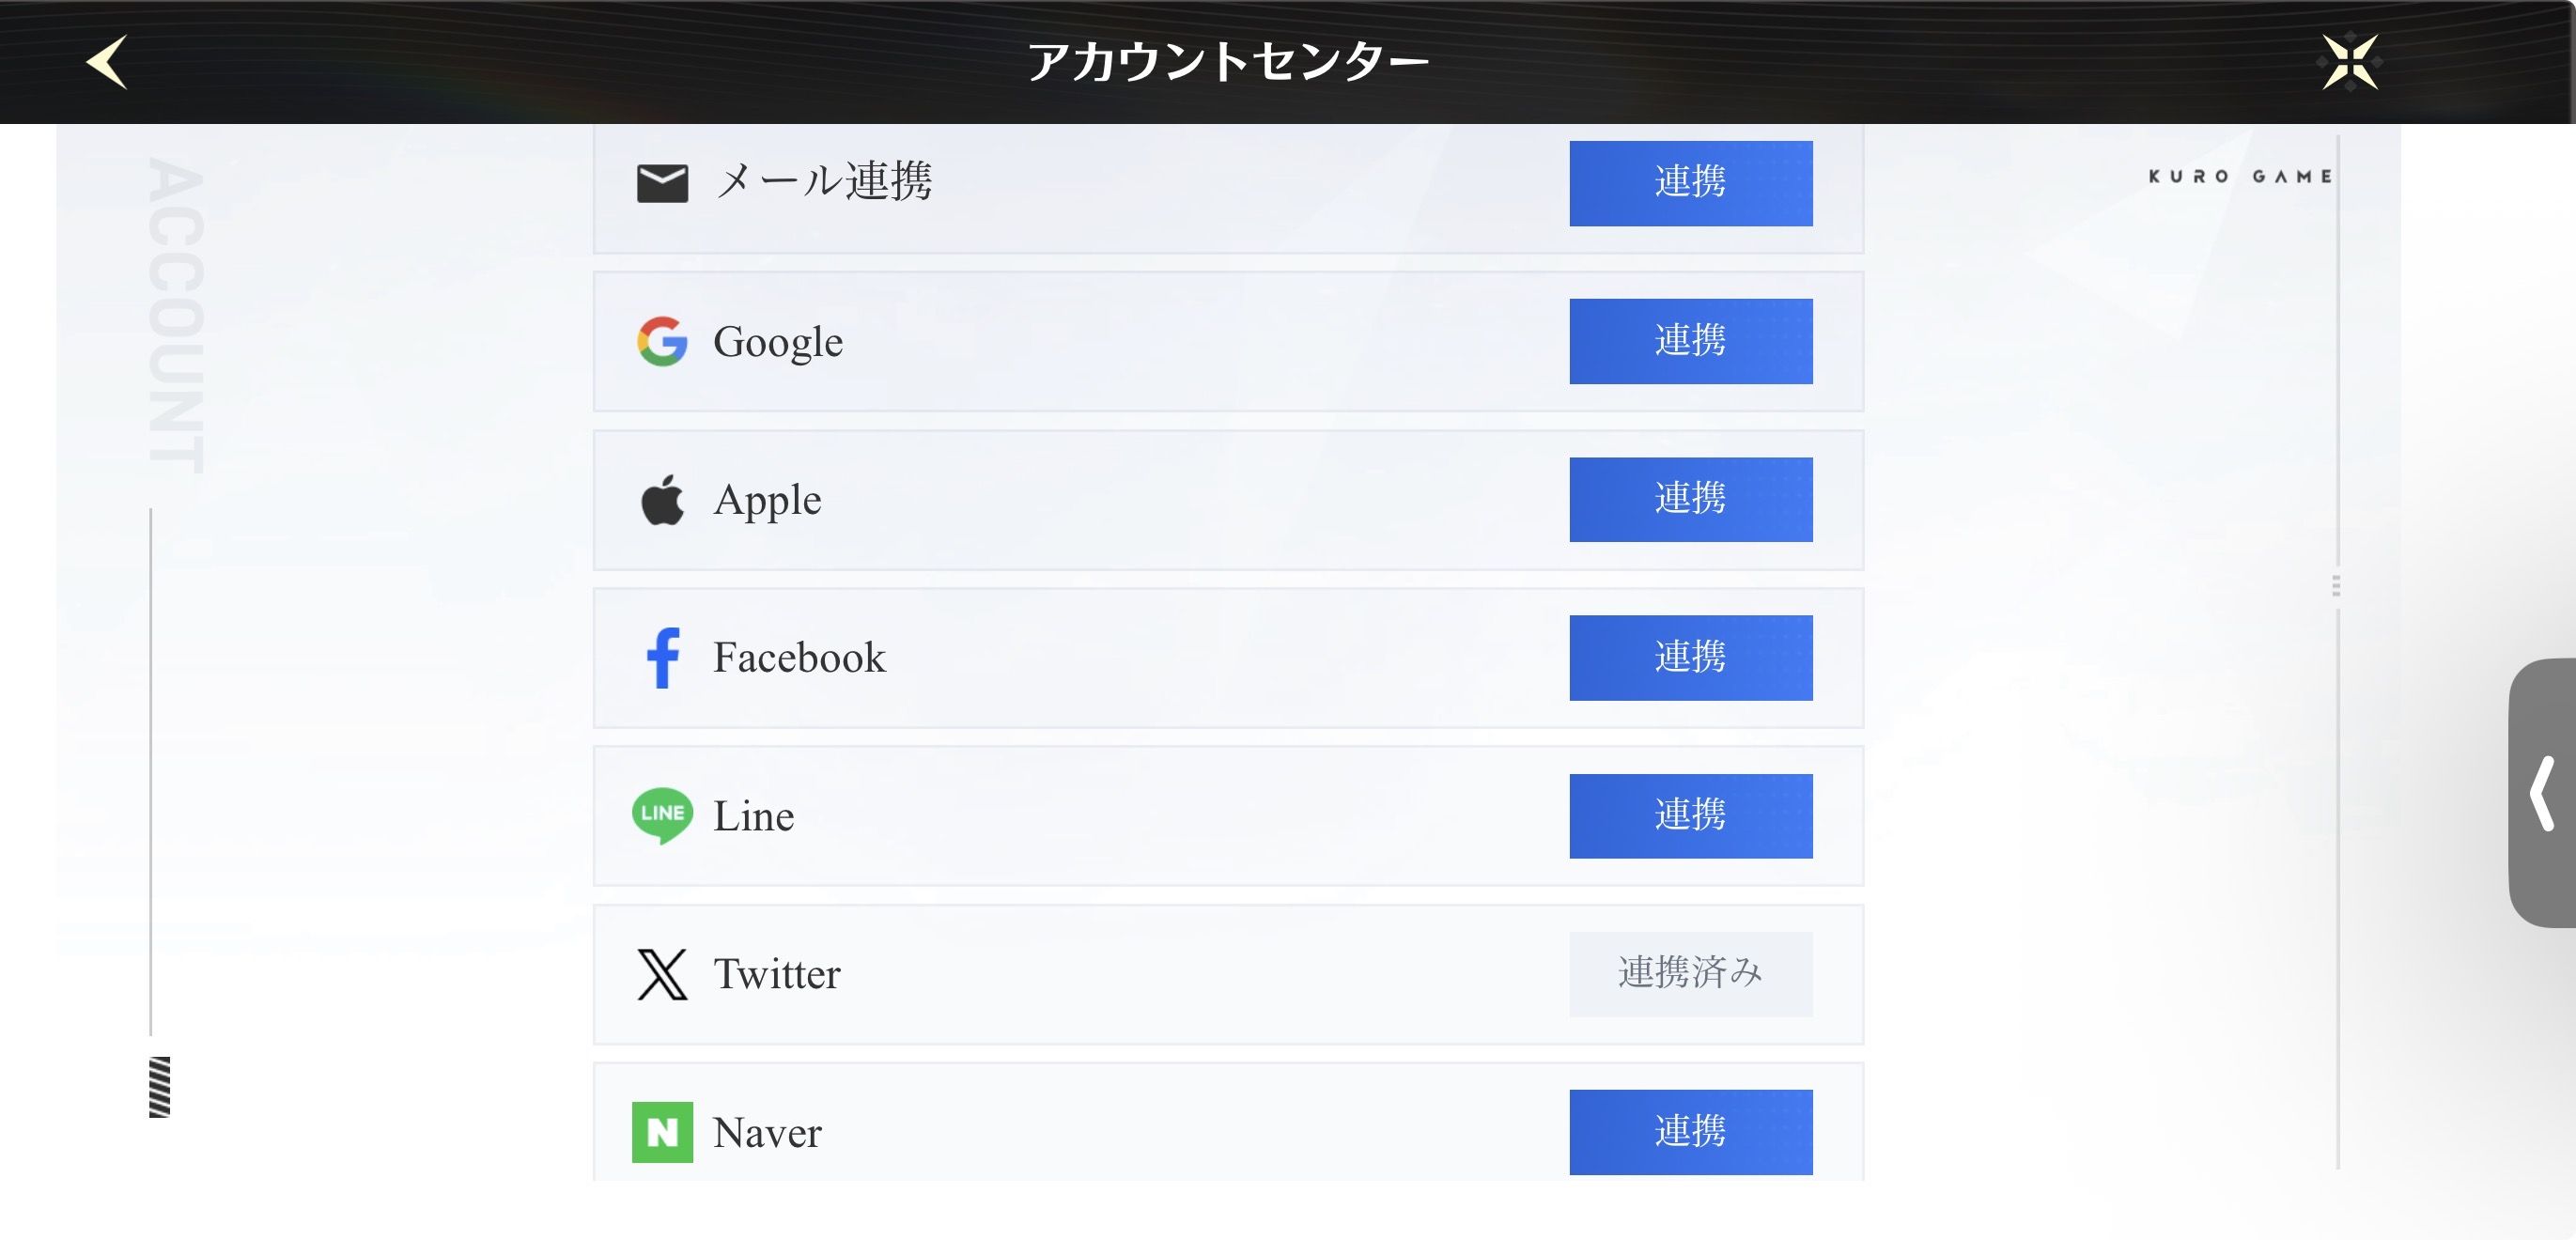
Task: Click the Twitter 連携済み status button
Action: coord(1690,974)
